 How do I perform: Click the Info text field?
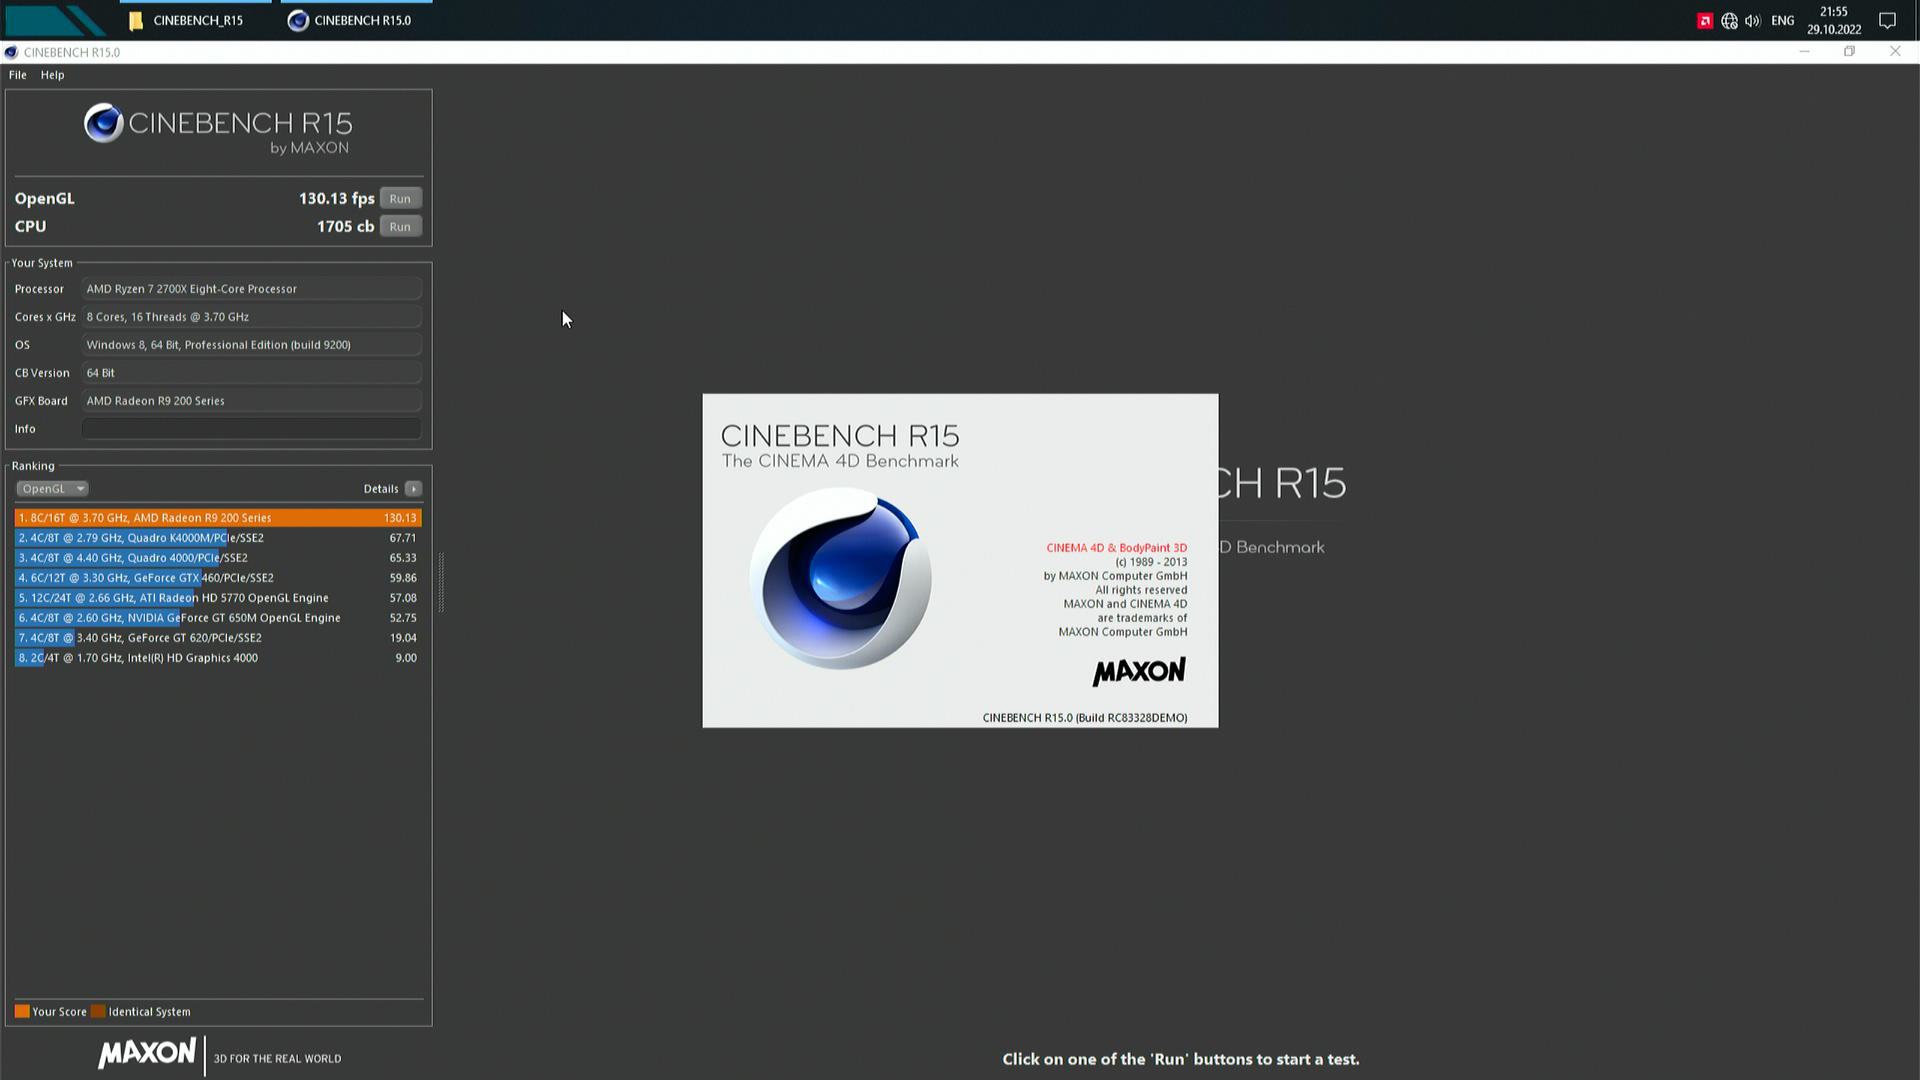[251, 429]
